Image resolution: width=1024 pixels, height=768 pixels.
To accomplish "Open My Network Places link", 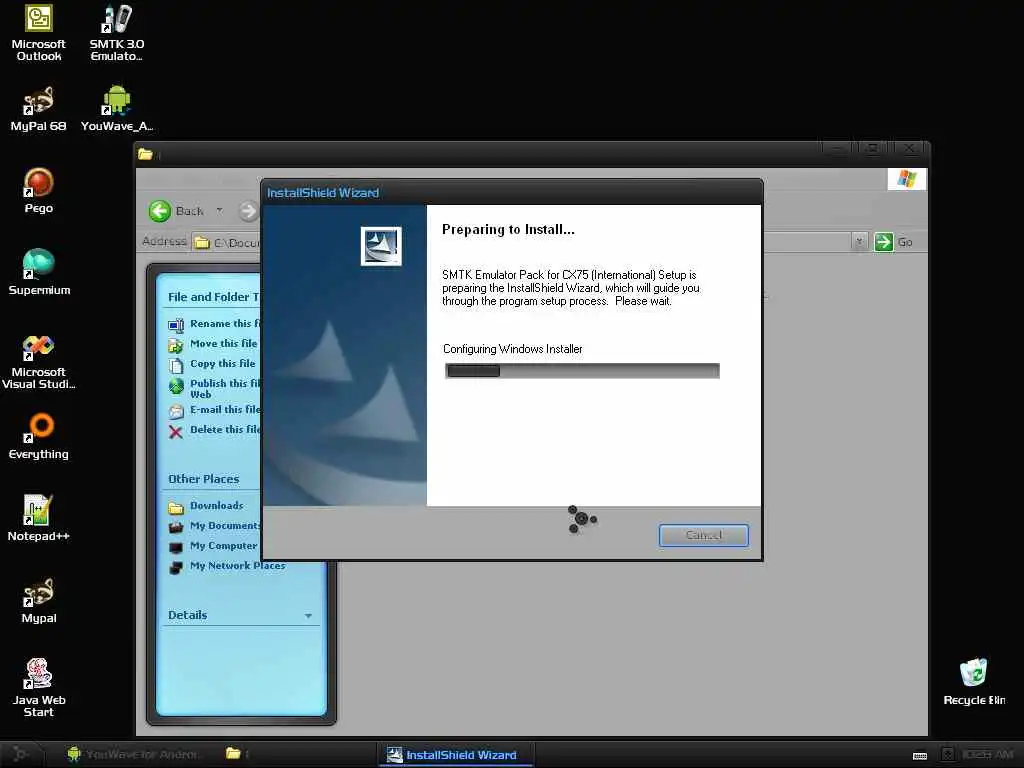I will [238, 566].
